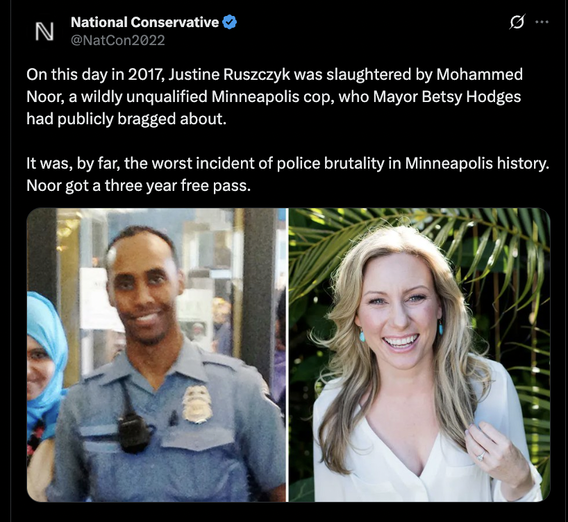Viewport: 568px width, 522px height.
Task: Click the woman in blue headscarf
Action: [x=43, y=364]
